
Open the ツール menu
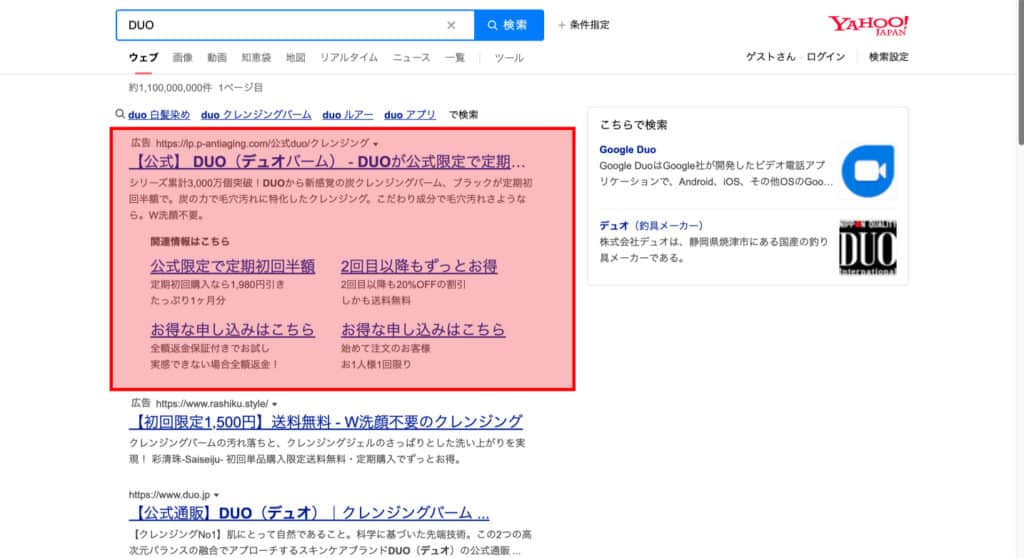[509, 57]
